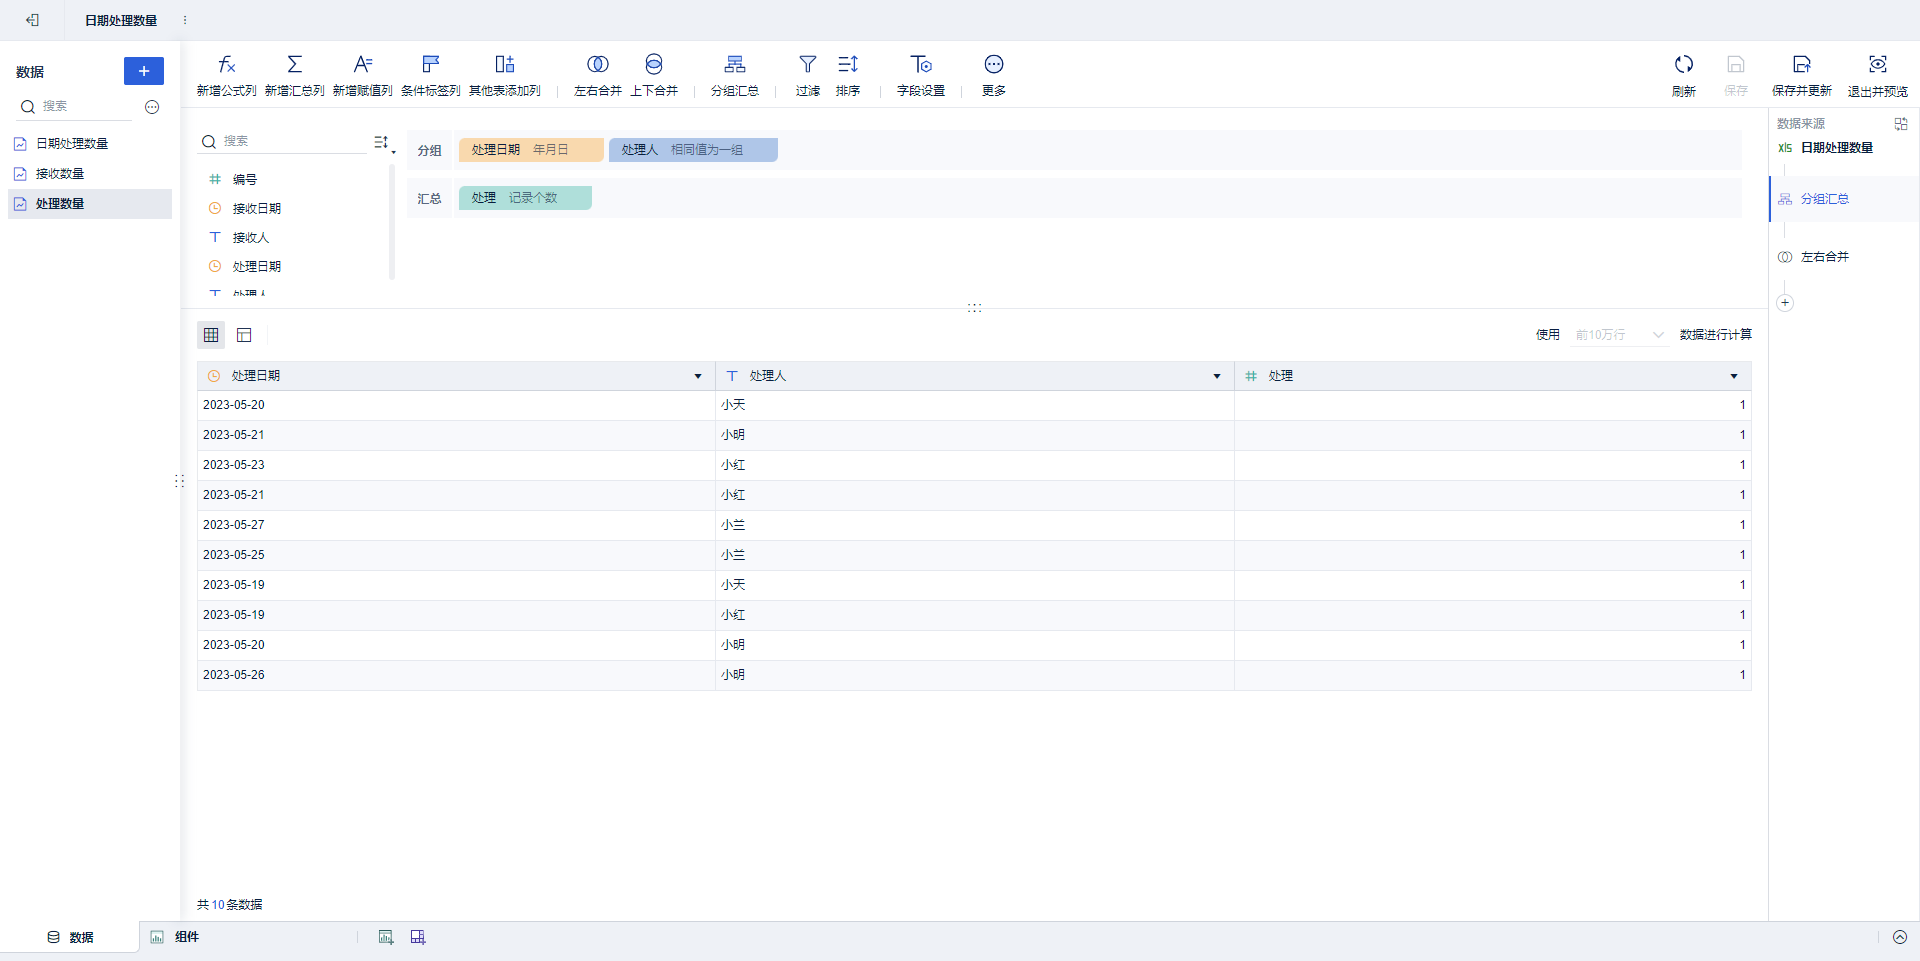Open the 处理日期 column header dropdown
This screenshot has height=961, width=1920.
click(x=698, y=376)
